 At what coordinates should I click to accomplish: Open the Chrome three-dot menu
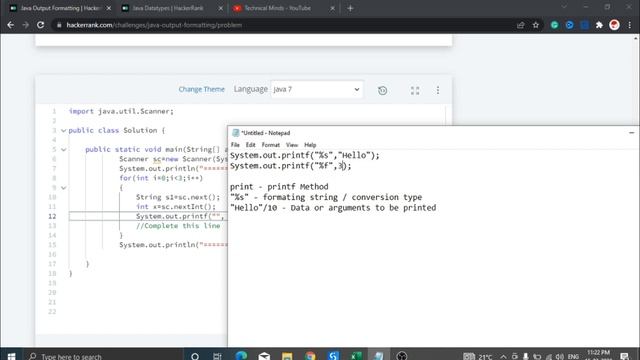pos(630,25)
